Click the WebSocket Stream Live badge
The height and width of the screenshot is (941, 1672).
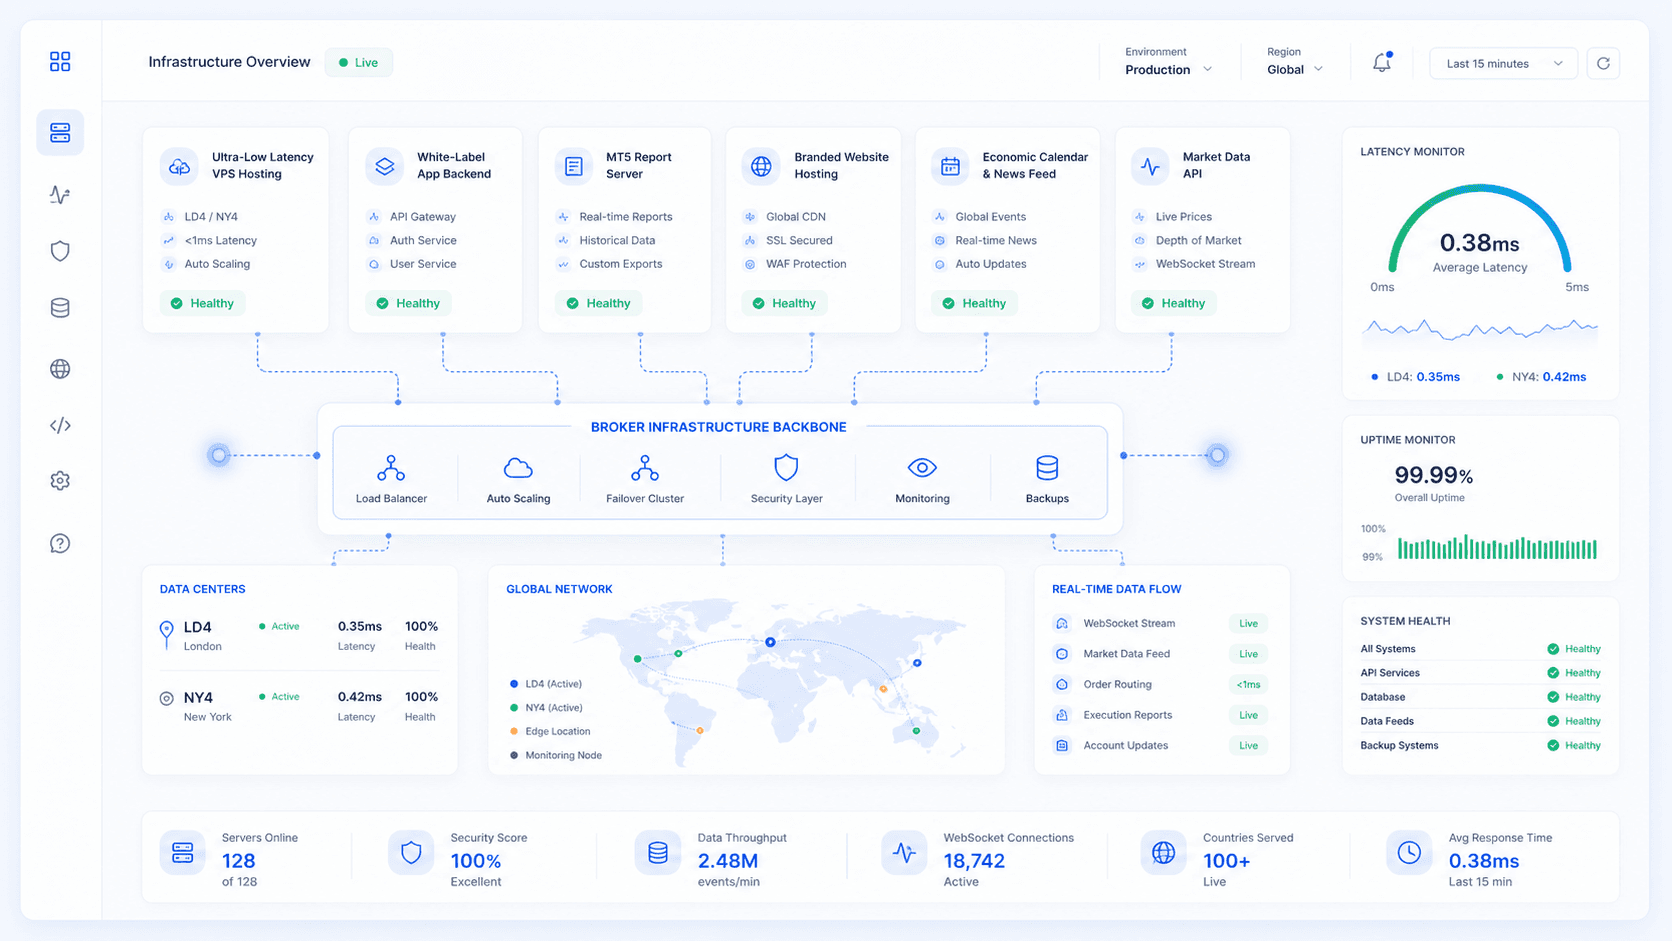[x=1248, y=624]
